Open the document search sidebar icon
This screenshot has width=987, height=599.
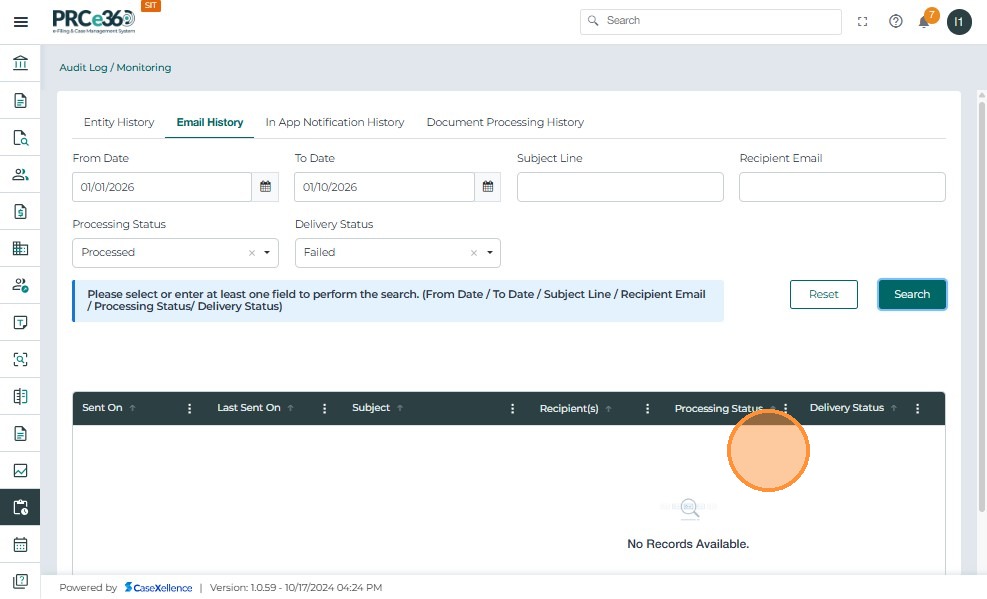20,137
